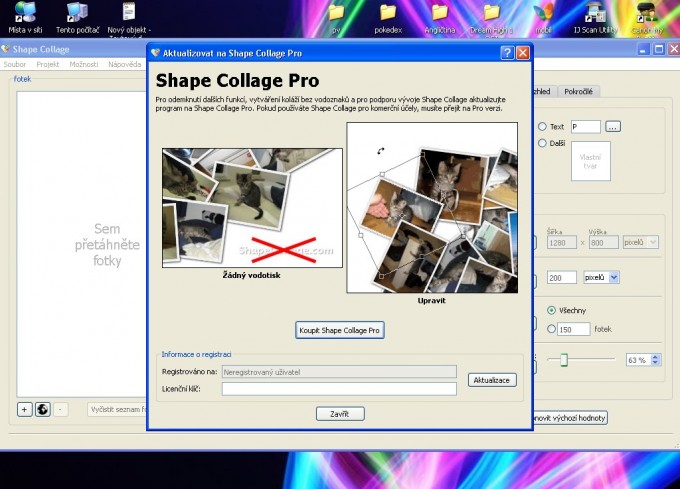Select the Další shape radio button
This screenshot has width=680, height=489.
coord(542,143)
